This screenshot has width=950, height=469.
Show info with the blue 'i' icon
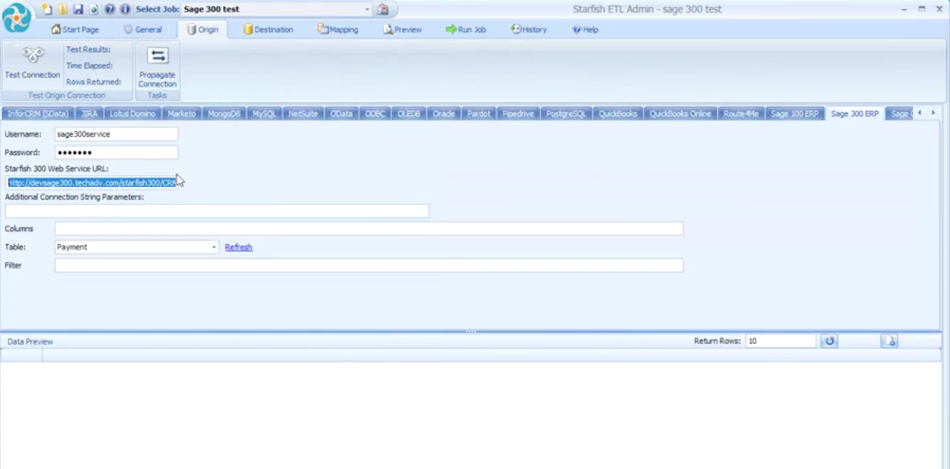coord(125,9)
